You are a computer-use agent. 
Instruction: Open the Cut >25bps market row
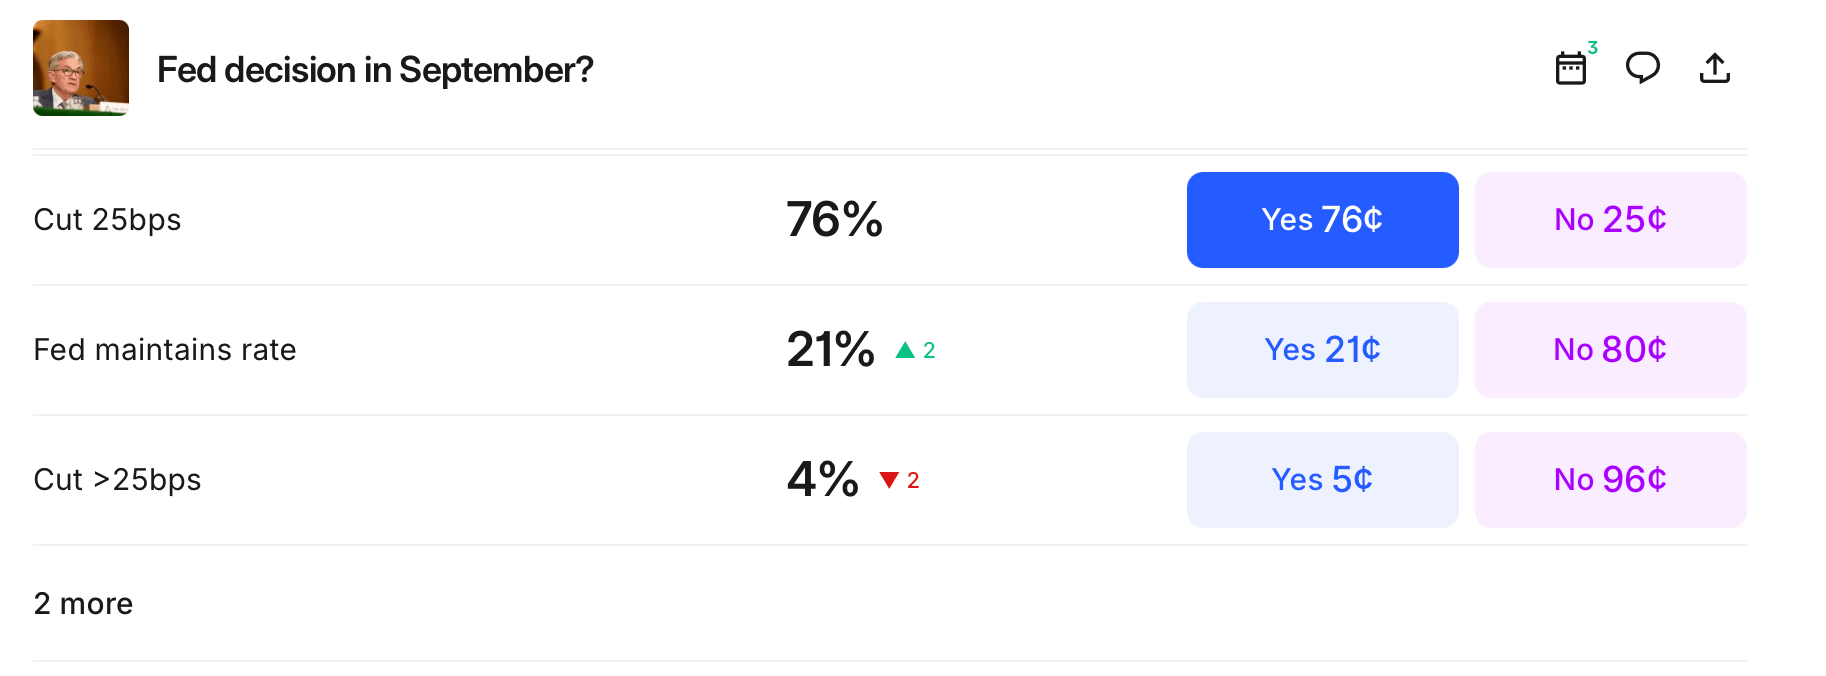pyautogui.click(x=117, y=480)
